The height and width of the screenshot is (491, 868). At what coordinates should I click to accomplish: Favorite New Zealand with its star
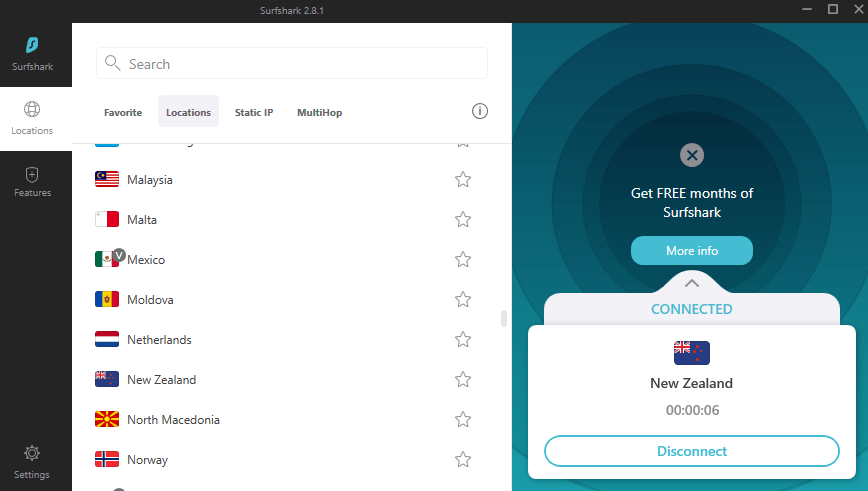coord(463,379)
